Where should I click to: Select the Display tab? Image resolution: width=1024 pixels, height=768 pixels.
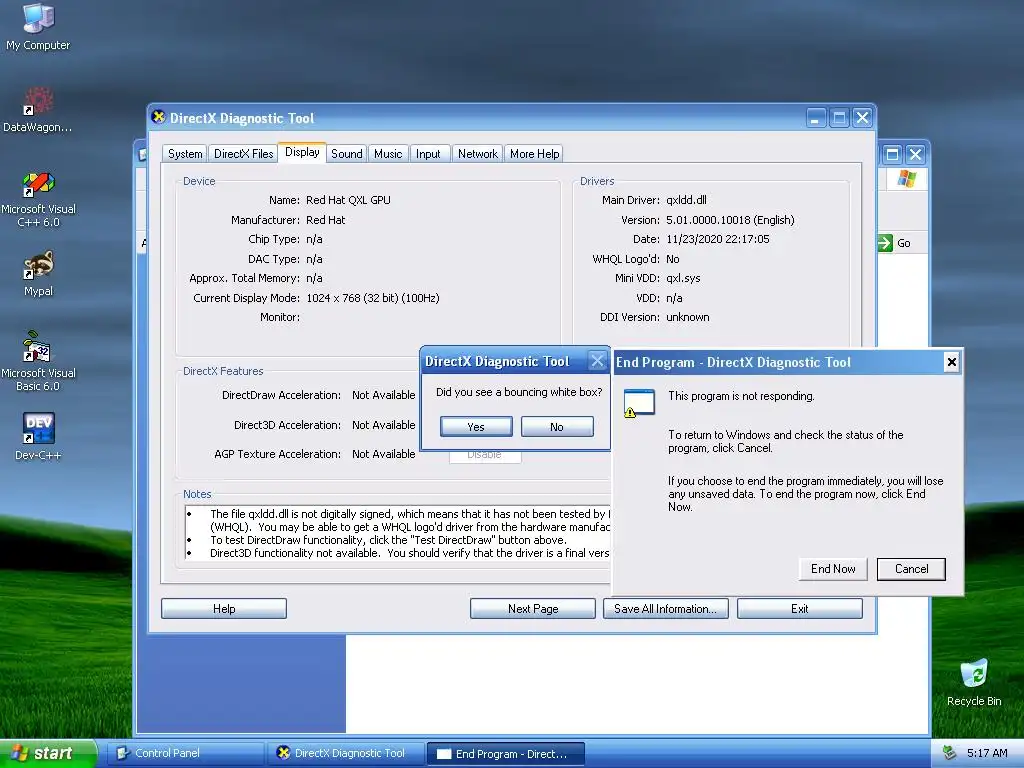pos(302,152)
